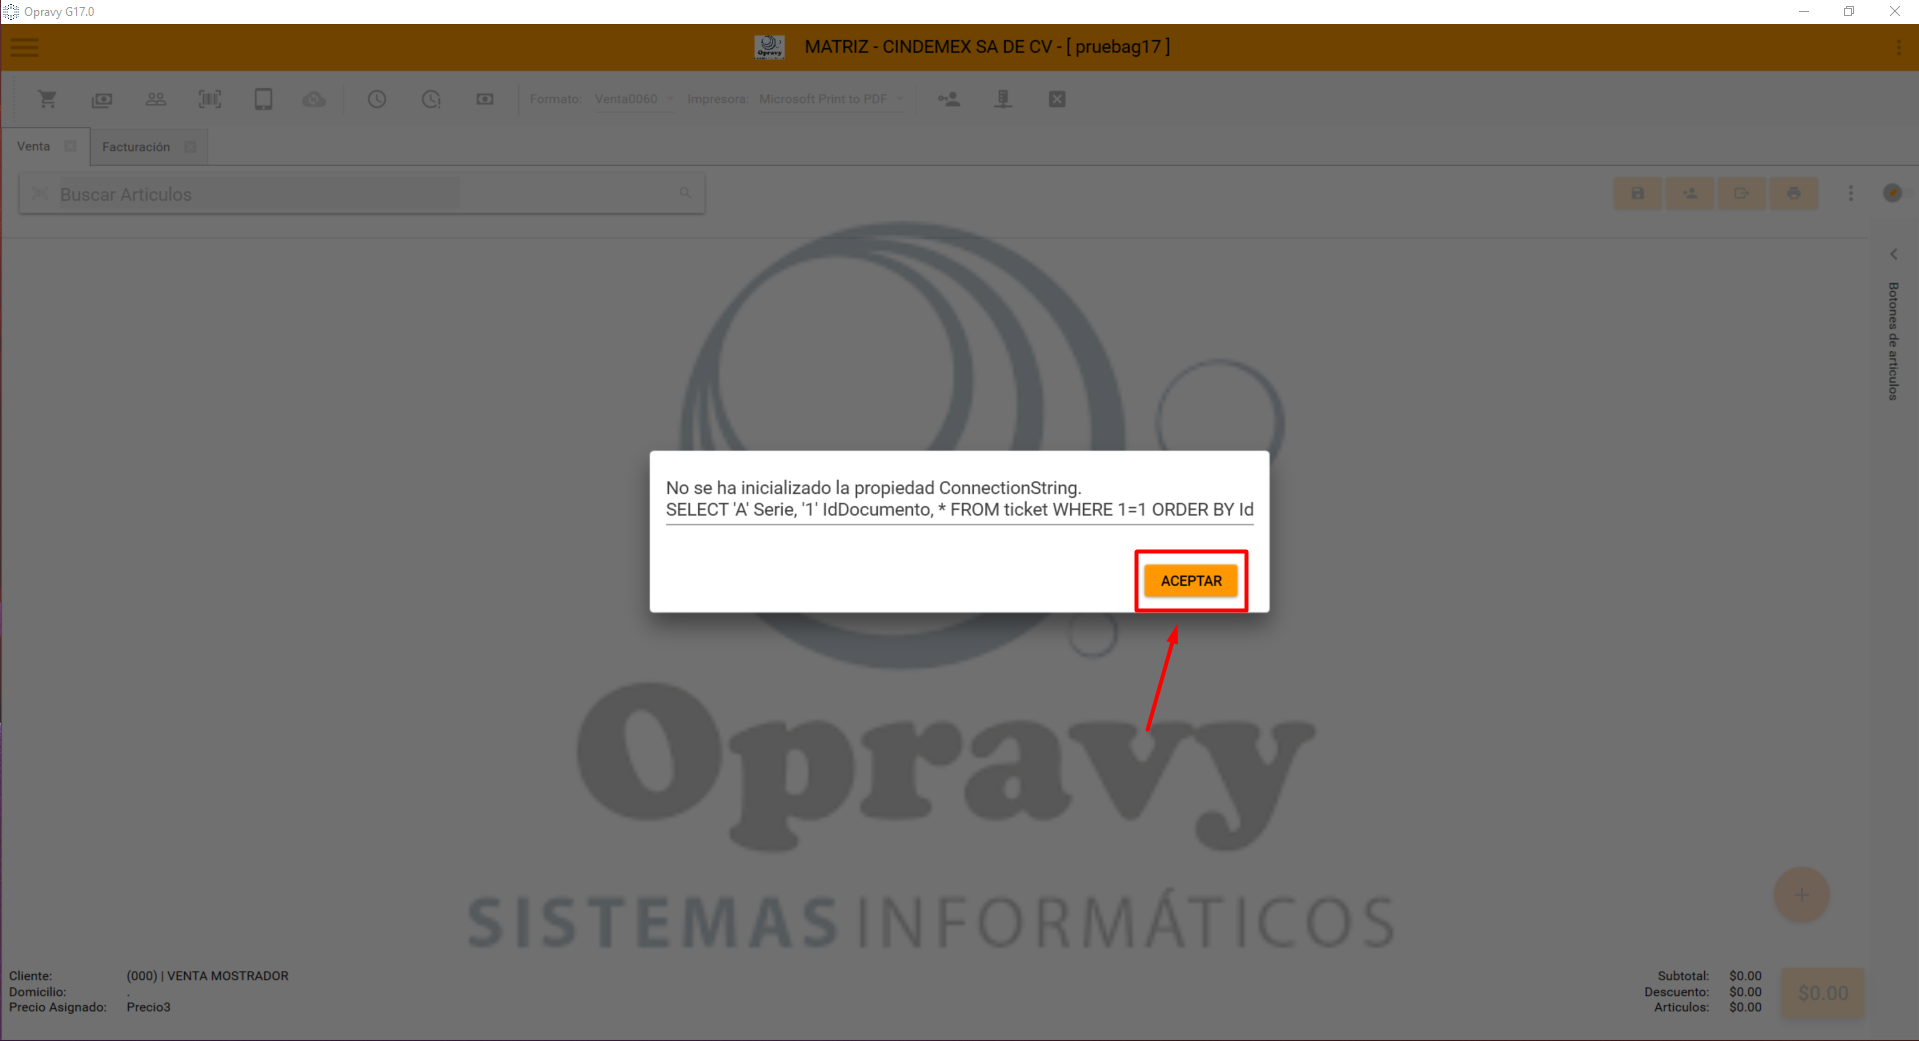
Task: Click the Articulos $0.00 value
Action: point(1745,1007)
